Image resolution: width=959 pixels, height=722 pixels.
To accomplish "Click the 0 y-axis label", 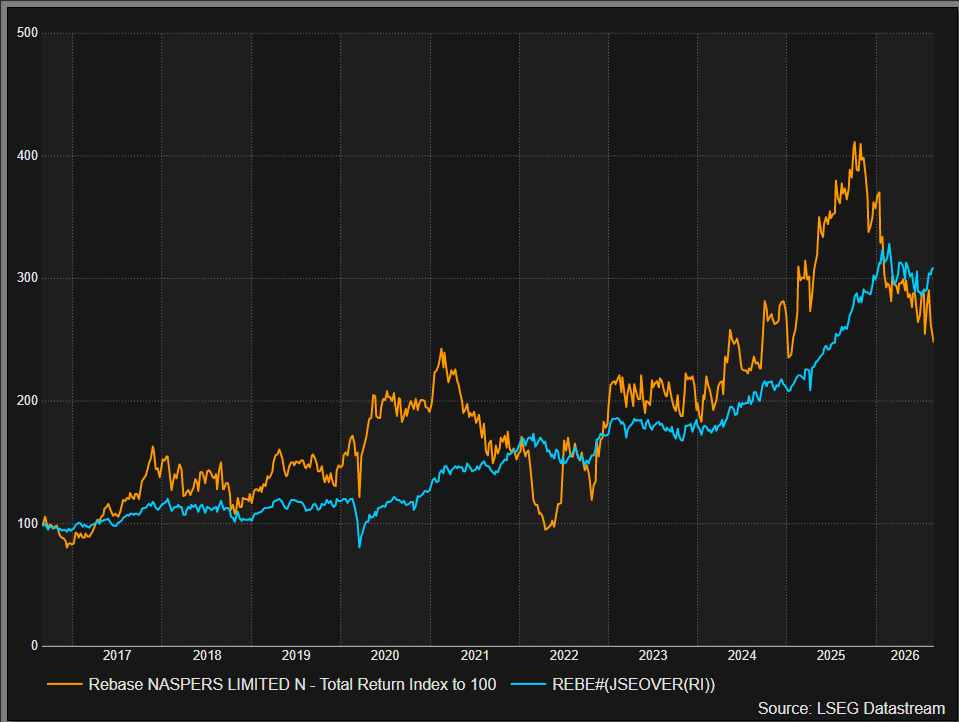I will 34,646.
